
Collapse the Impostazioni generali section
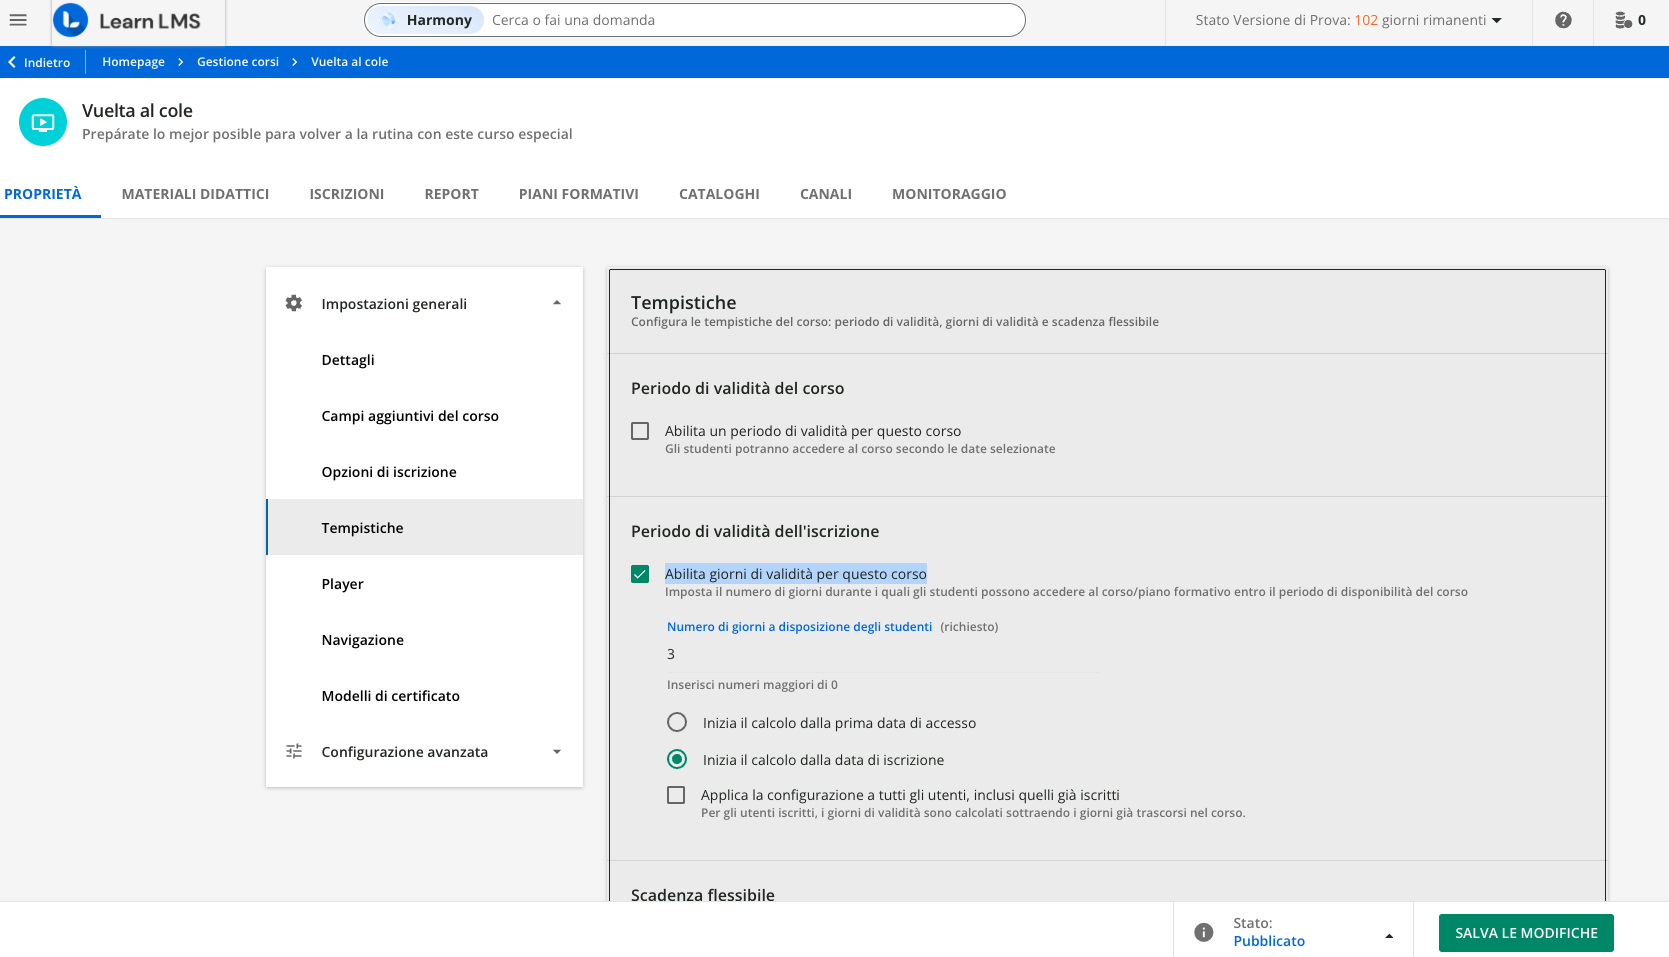point(557,303)
